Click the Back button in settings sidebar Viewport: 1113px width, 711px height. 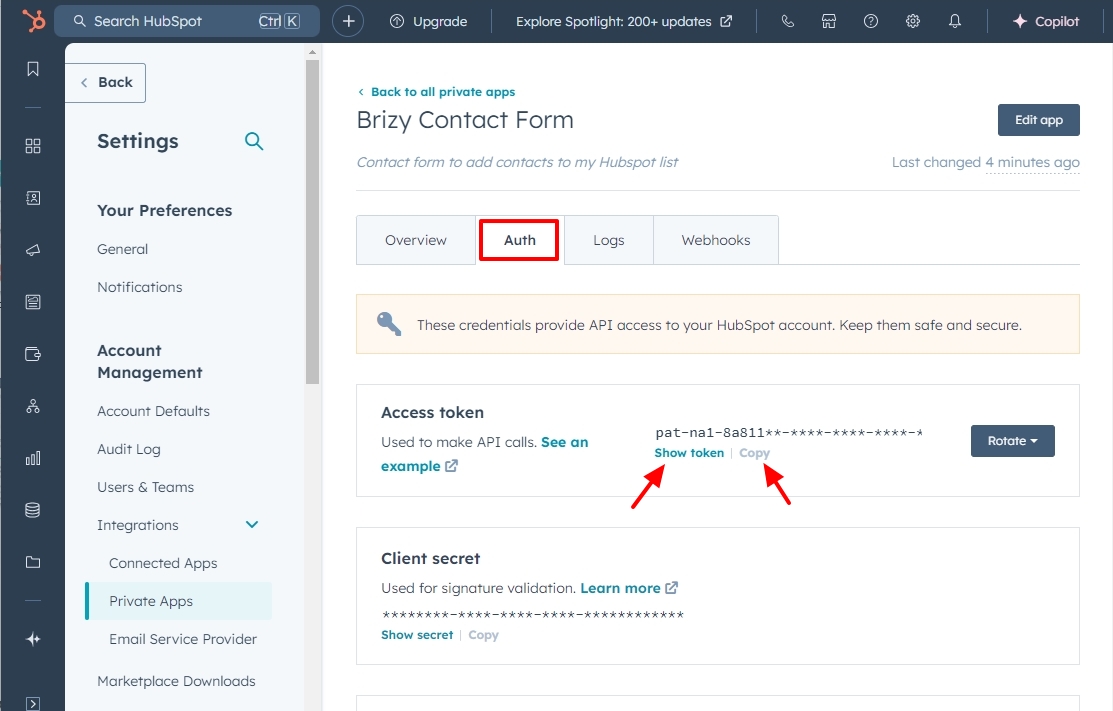click(106, 82)
